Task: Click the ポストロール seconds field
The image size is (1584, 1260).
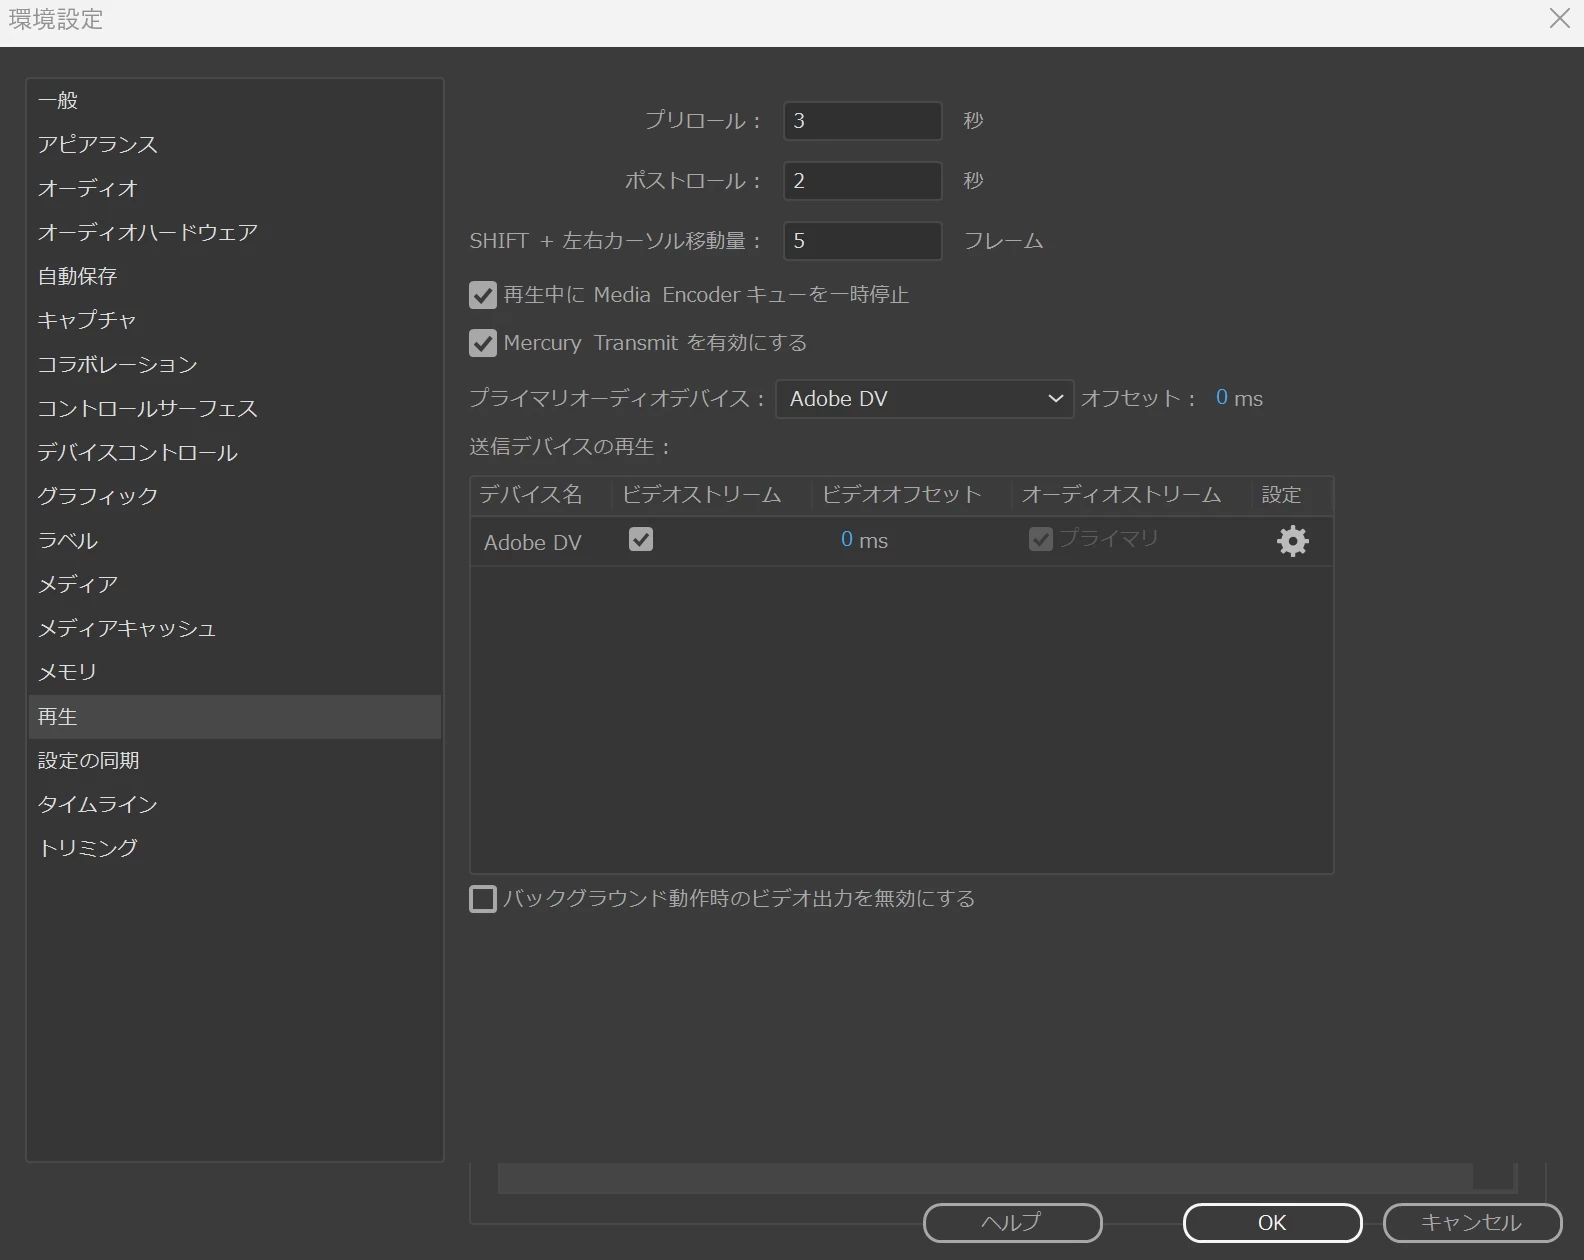Action: (x=862, y=181)
